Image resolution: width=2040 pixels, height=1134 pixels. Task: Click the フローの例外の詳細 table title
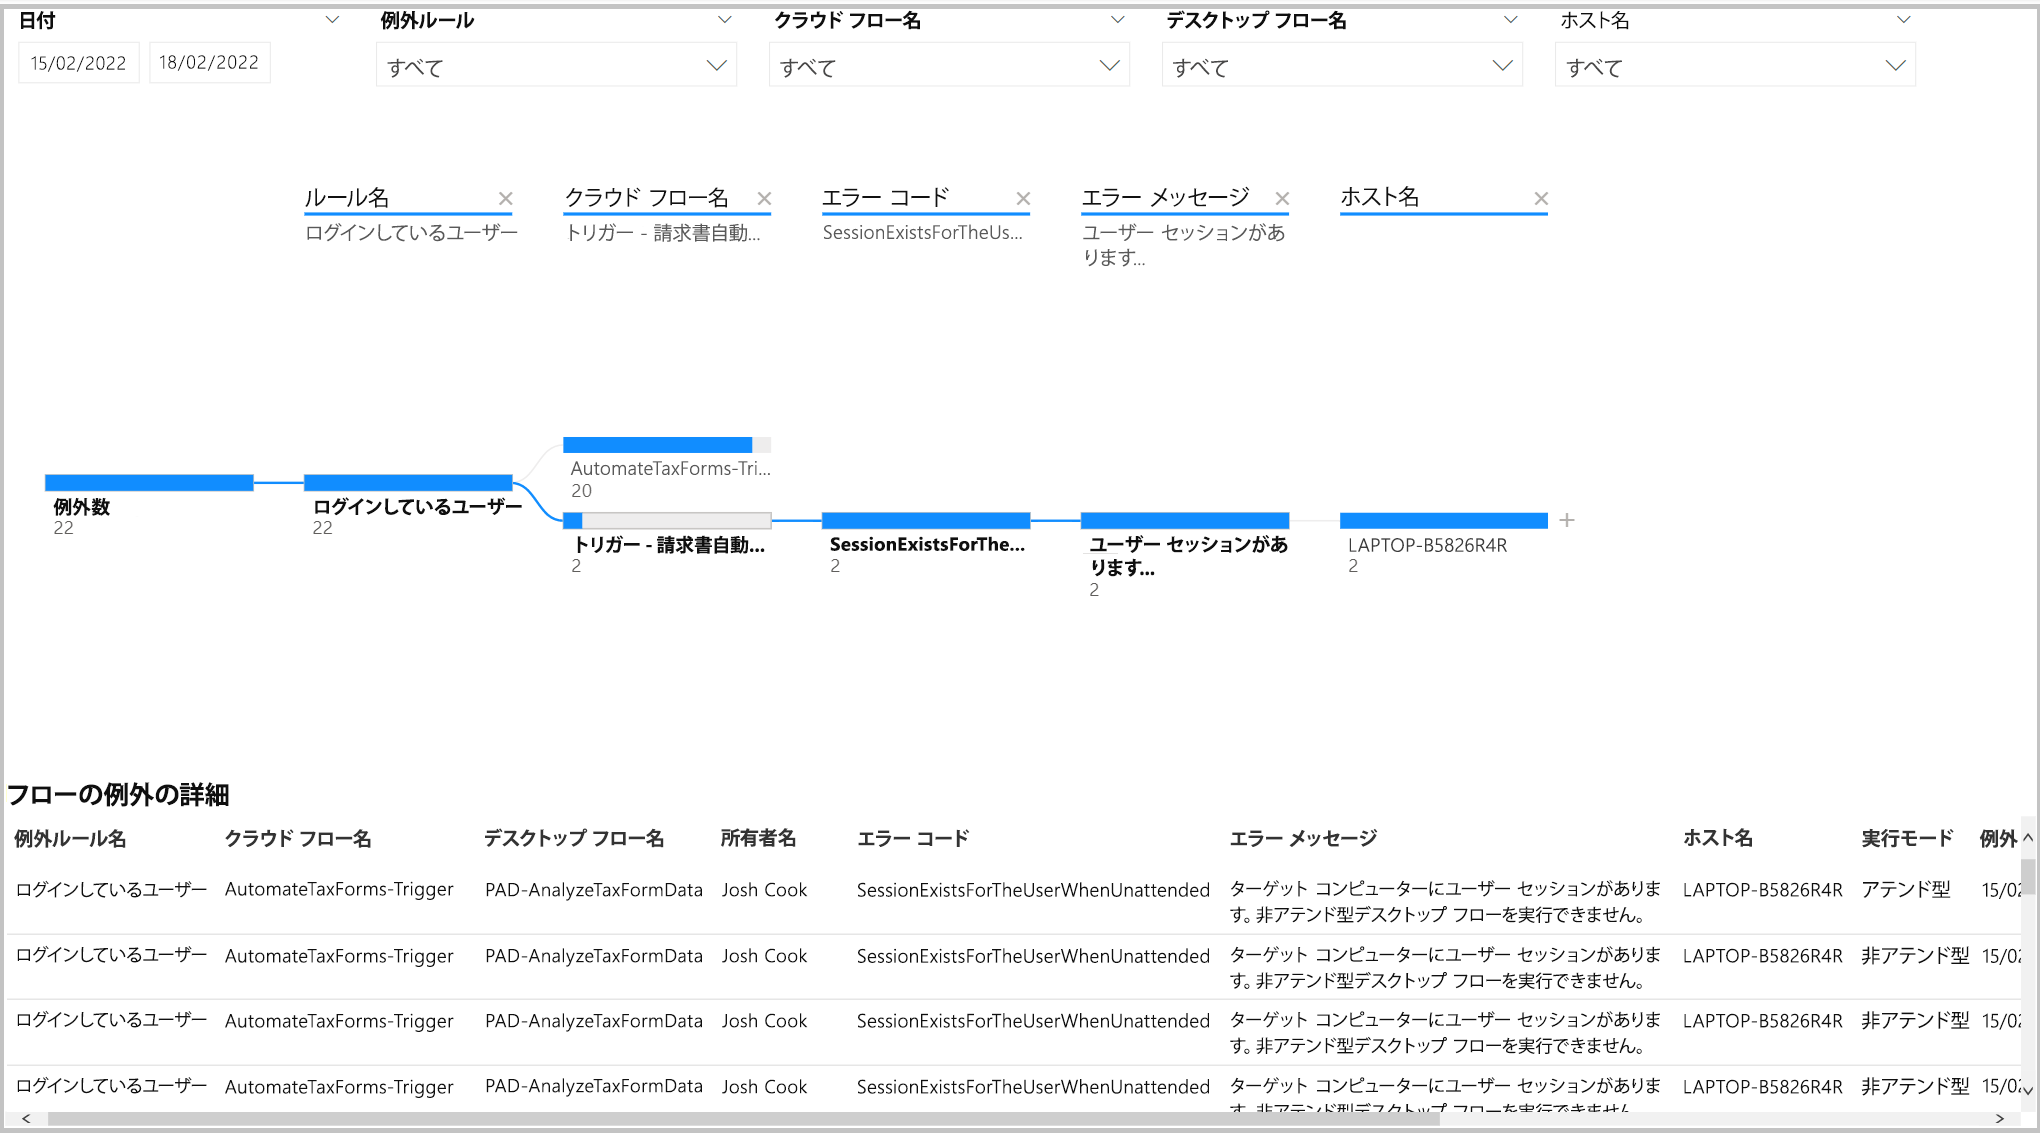point(118,795)
